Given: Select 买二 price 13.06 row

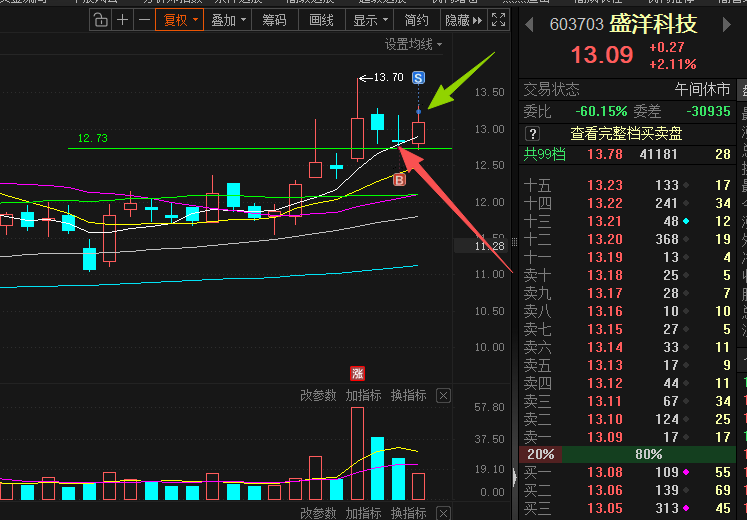Looking at the screenshot, I should (627, 490).
